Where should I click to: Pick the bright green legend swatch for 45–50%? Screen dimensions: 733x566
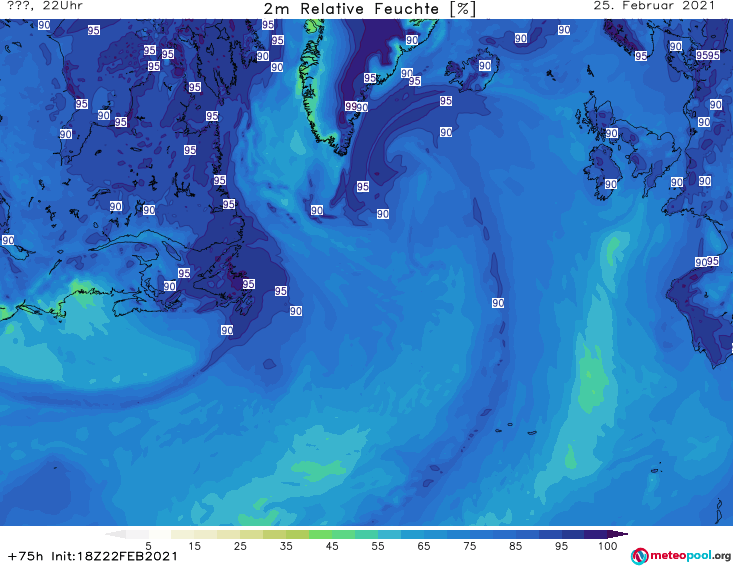tap(343, 534)
